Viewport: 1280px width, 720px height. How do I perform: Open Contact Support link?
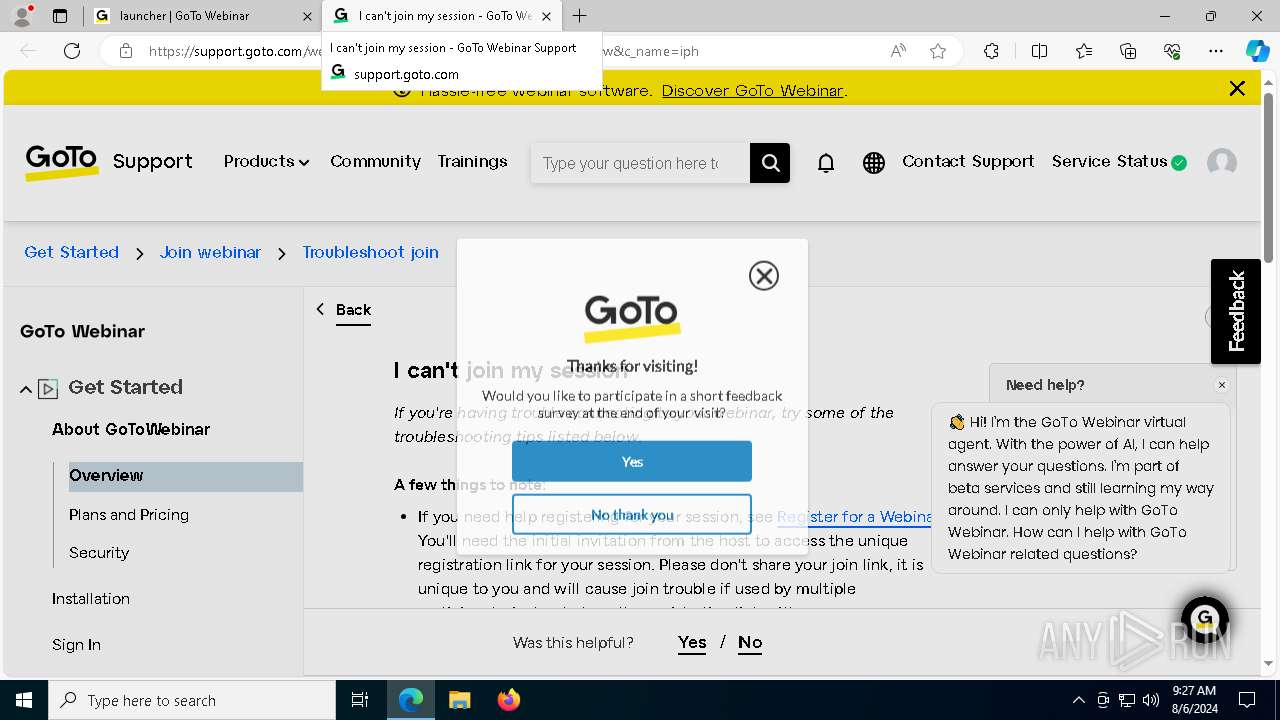coord(968,161)
